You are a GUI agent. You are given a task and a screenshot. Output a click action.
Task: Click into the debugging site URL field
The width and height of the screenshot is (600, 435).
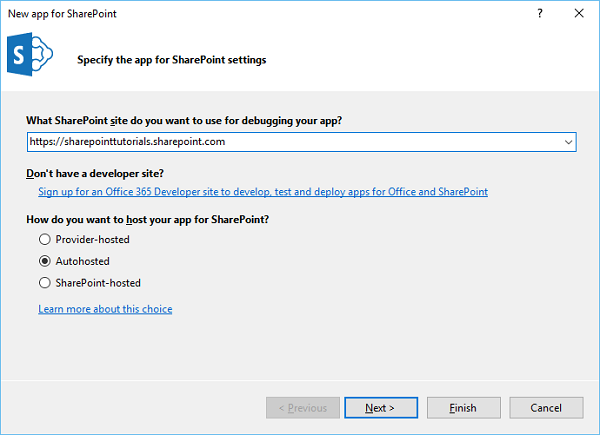(290, 142)
